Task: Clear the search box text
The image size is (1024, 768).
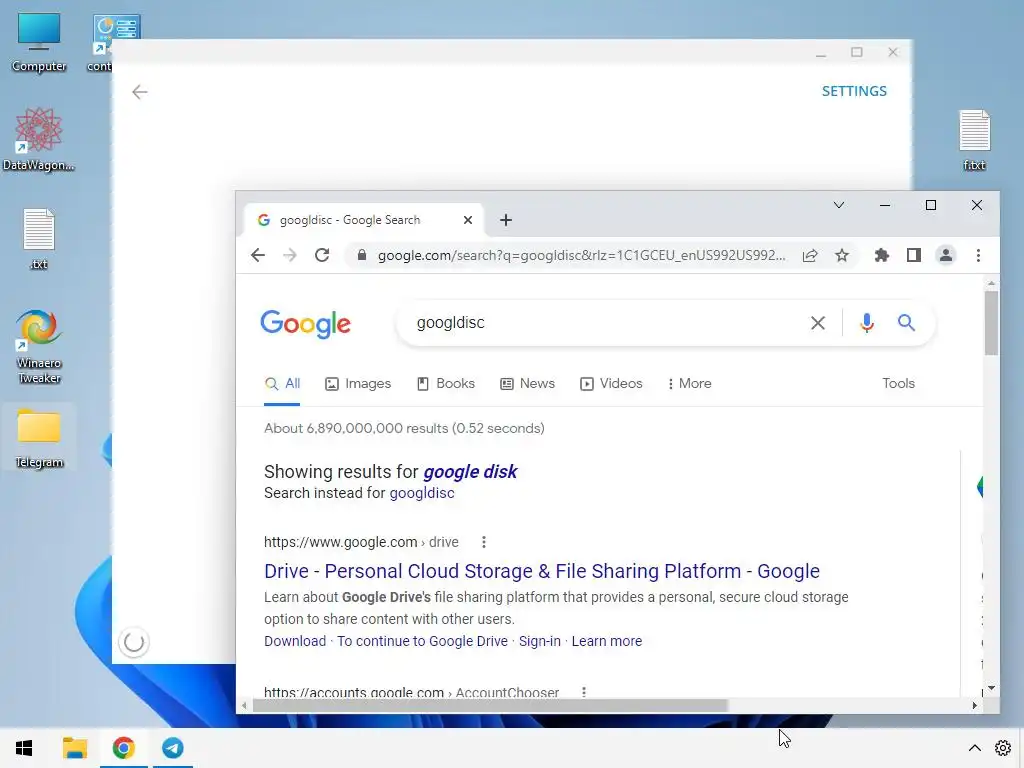Action: [x=818, y=323]
